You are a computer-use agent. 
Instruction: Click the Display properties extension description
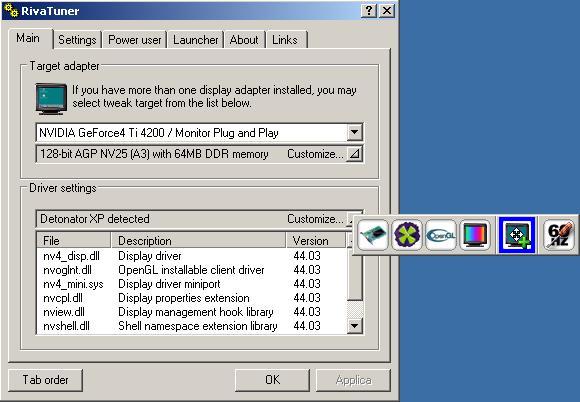click(183, 298)
